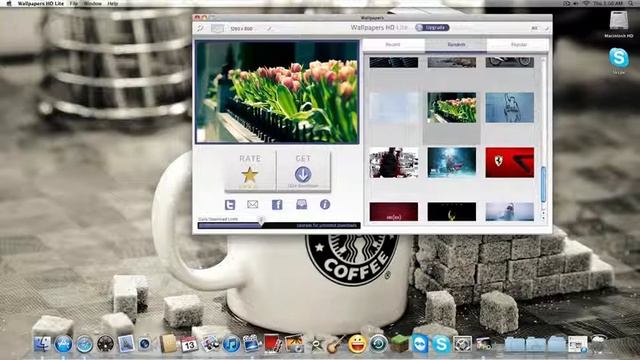The image size is (640, 360).
Task: Open TeamViewer from the dock
Action: (x=420, y=344)
